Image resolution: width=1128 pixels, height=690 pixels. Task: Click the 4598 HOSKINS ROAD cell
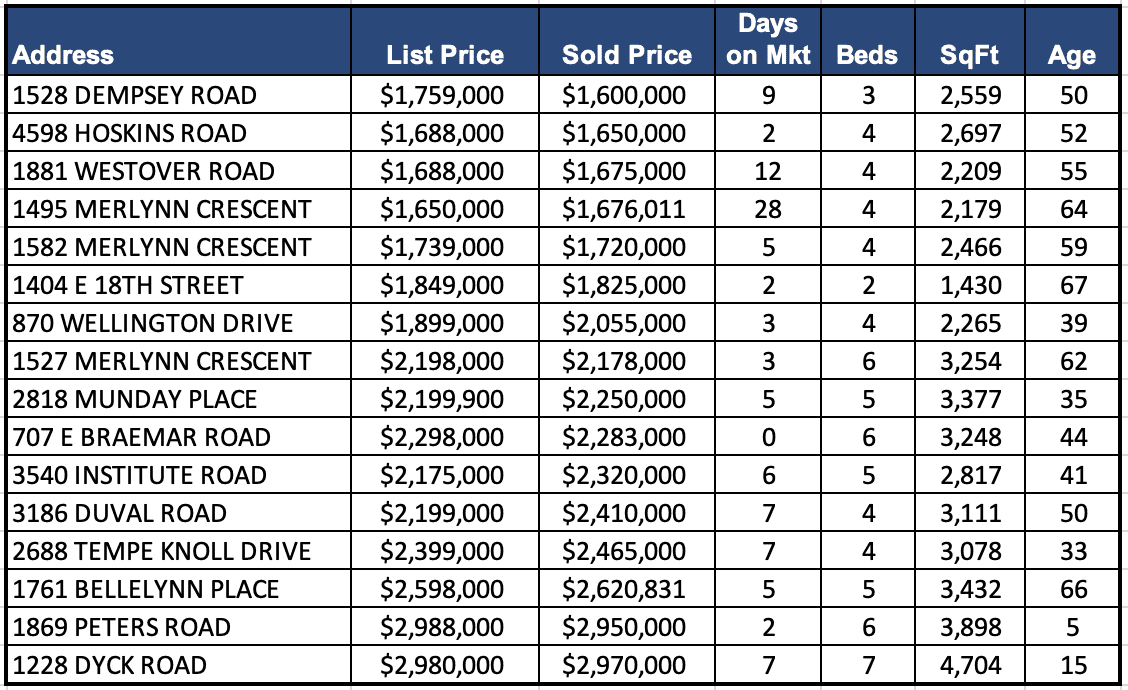(130, 134)
